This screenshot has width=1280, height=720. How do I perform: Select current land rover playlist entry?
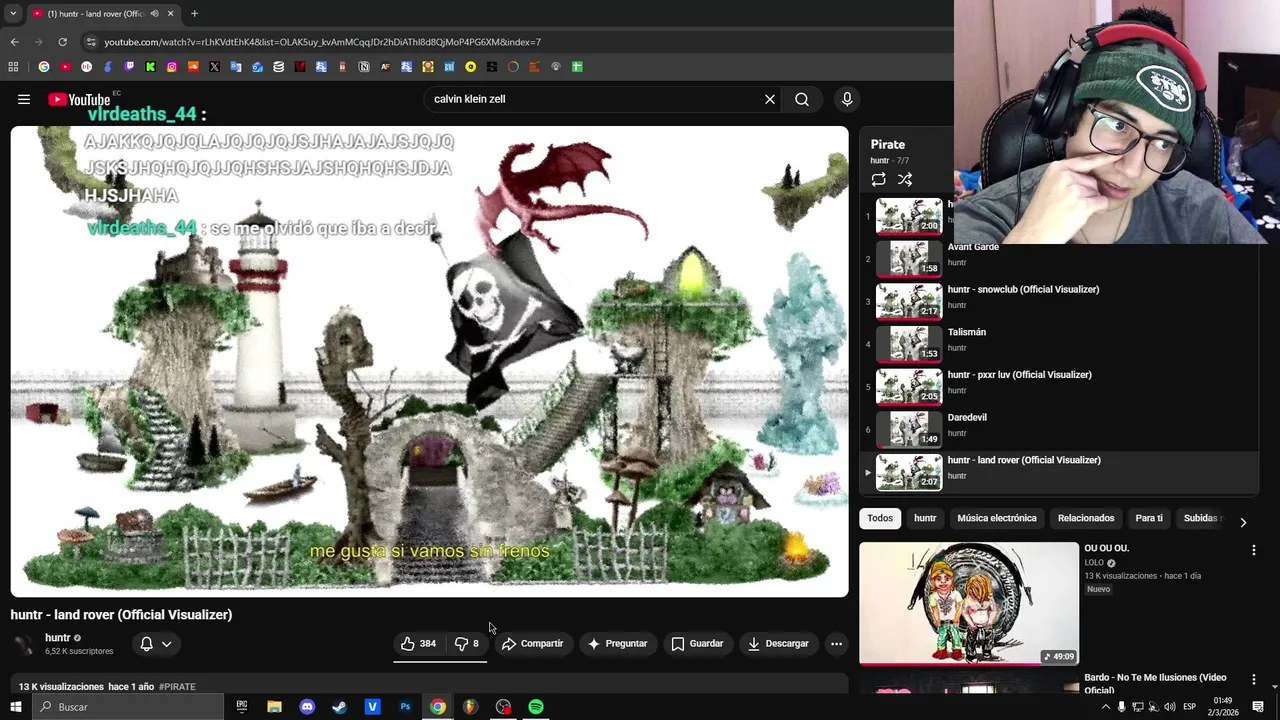[x=1060, y=472]
